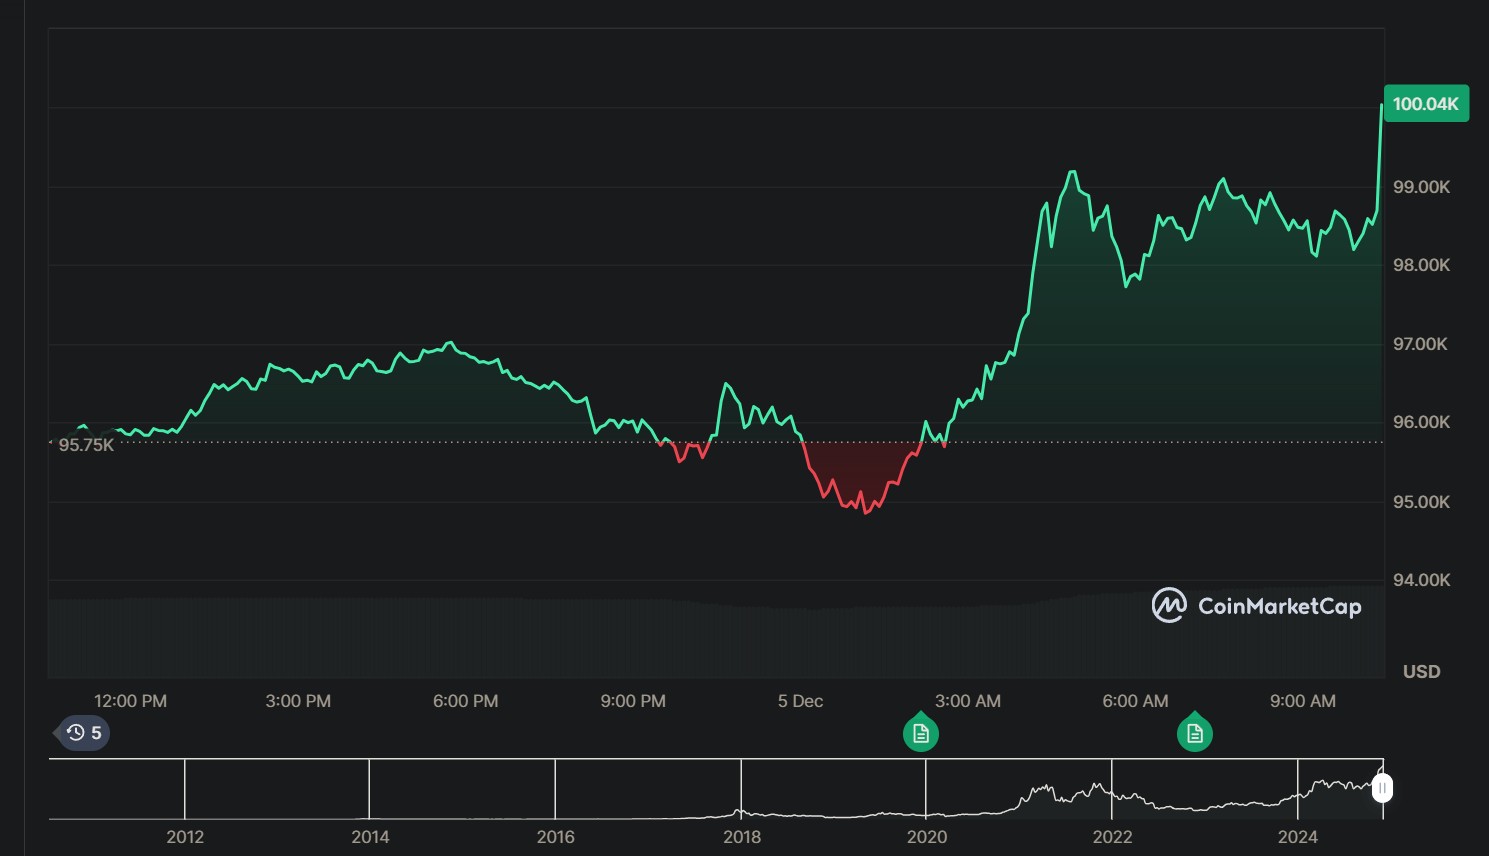Screen dimensions: 1489x856
Task: Click the range slider handle in the navigator
Action: tap(1382, 789)
